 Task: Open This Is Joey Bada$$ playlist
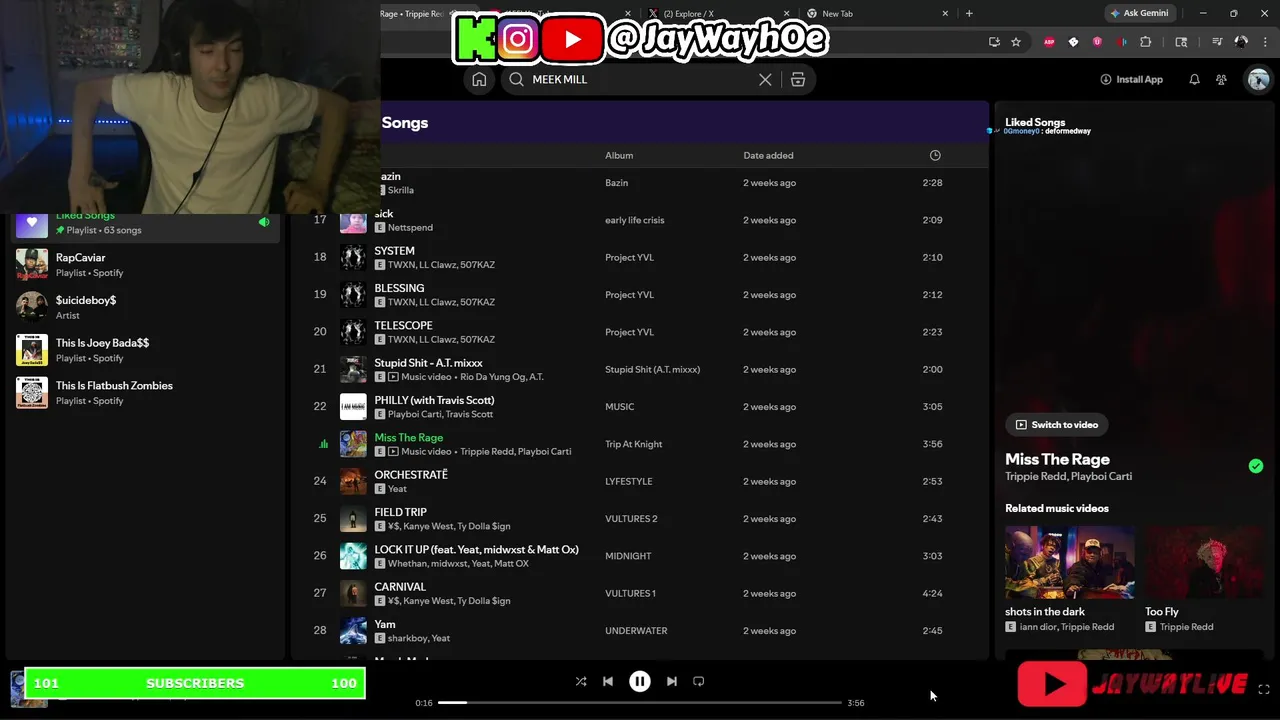143,350
